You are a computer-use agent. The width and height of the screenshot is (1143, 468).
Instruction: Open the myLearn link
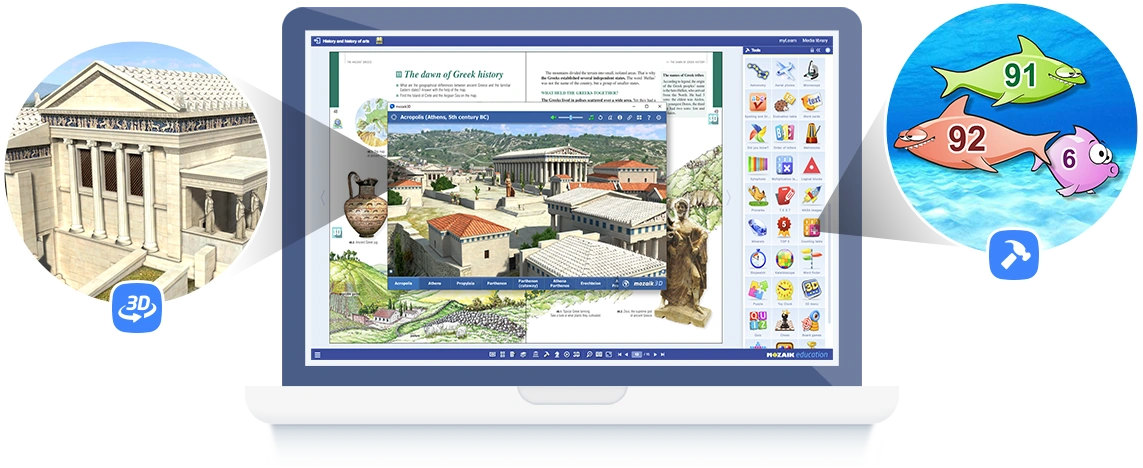point(787,42)
